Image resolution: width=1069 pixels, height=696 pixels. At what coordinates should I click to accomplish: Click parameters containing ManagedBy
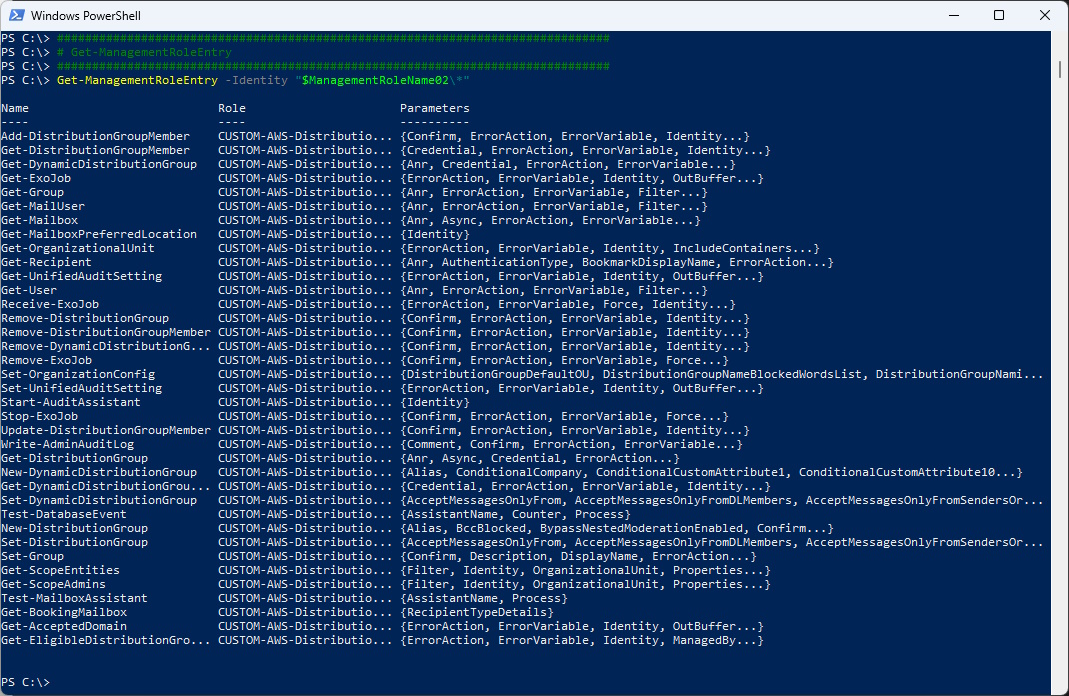582,640
